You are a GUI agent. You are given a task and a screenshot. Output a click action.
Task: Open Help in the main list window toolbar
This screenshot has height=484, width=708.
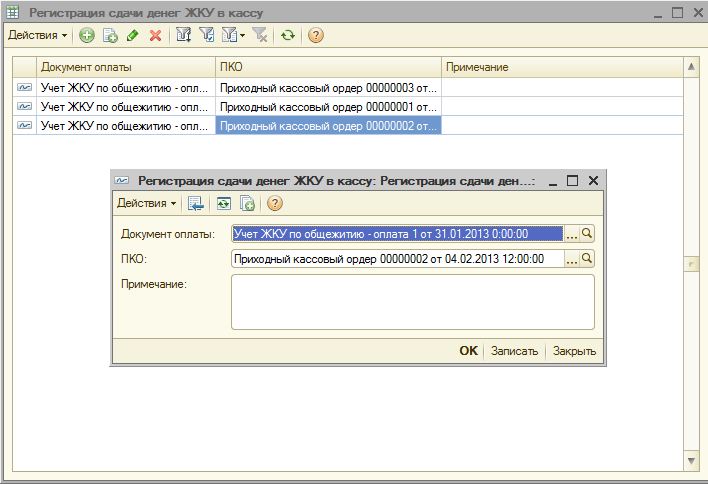tap(316, 35)
